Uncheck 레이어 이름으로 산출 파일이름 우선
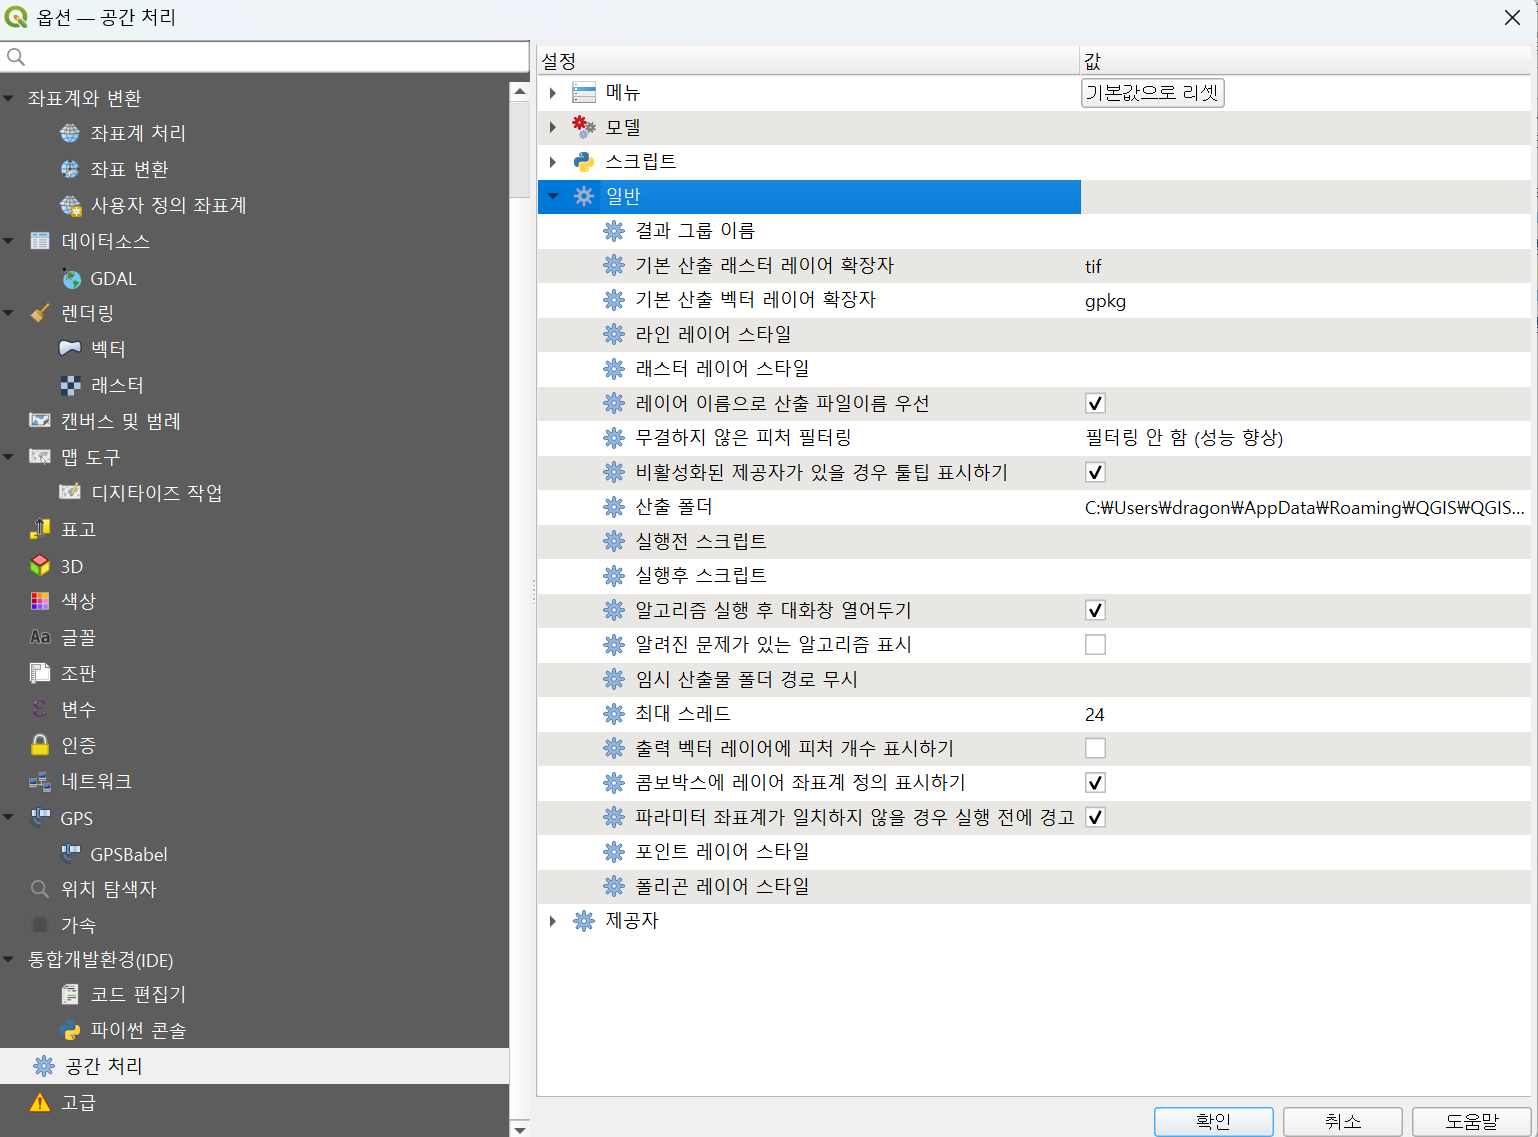 pyautogui.click(x=1095, y=403)
